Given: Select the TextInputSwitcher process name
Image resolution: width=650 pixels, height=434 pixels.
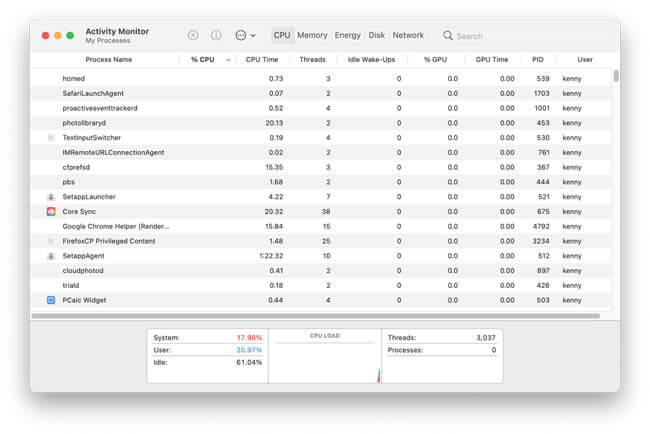Looking at the screenshot, I should point(91,138).
